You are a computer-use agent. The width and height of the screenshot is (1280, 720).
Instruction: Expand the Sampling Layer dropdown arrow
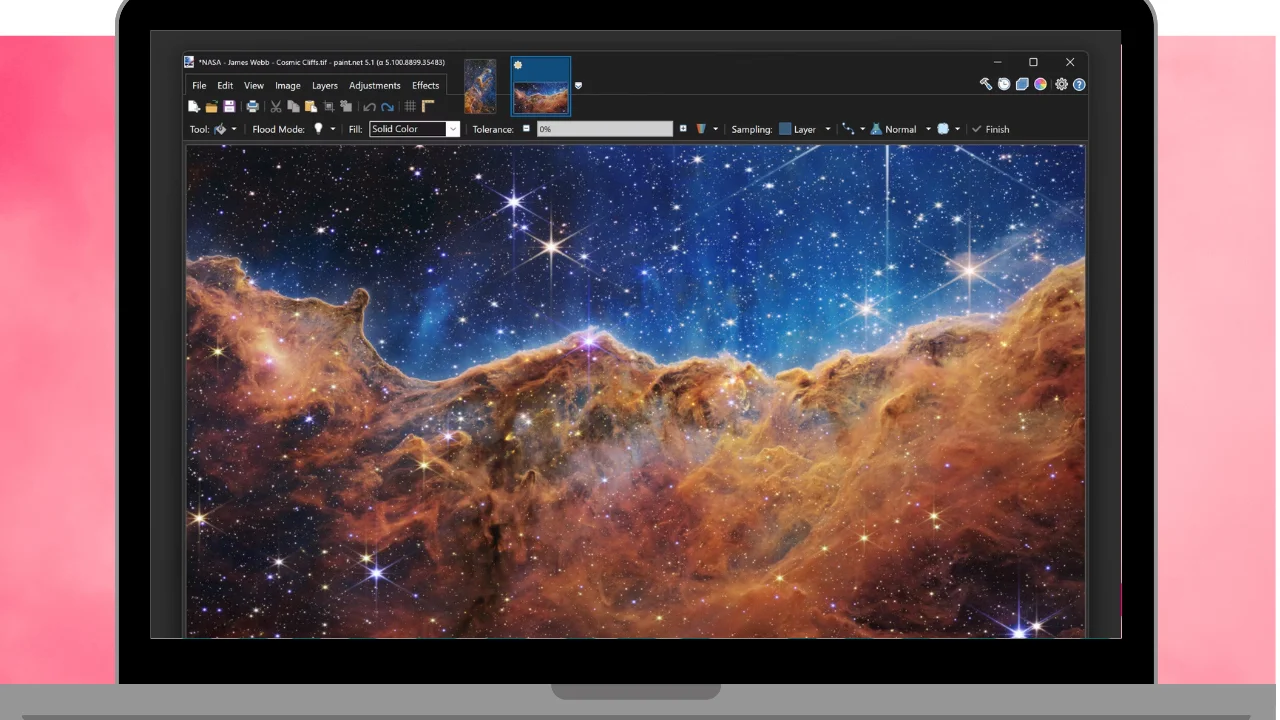(827, 129)
